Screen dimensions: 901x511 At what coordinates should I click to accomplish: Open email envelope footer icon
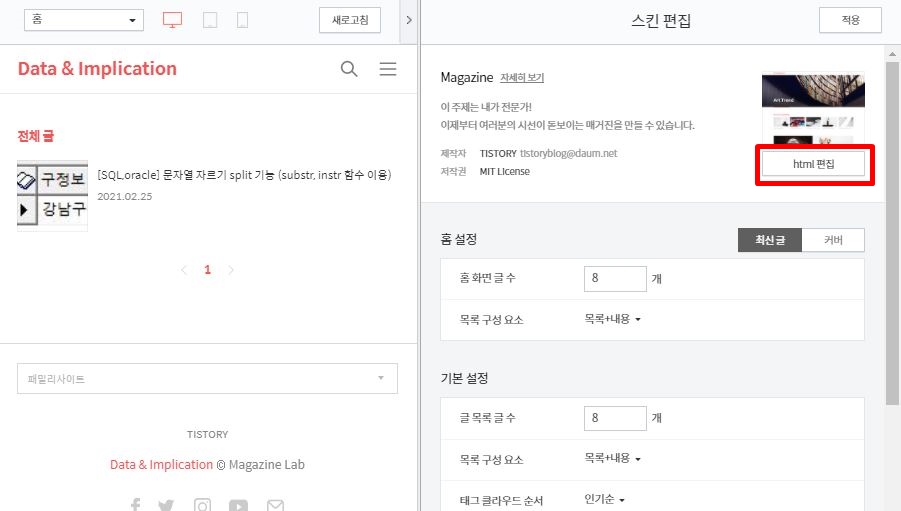point(275,505)
